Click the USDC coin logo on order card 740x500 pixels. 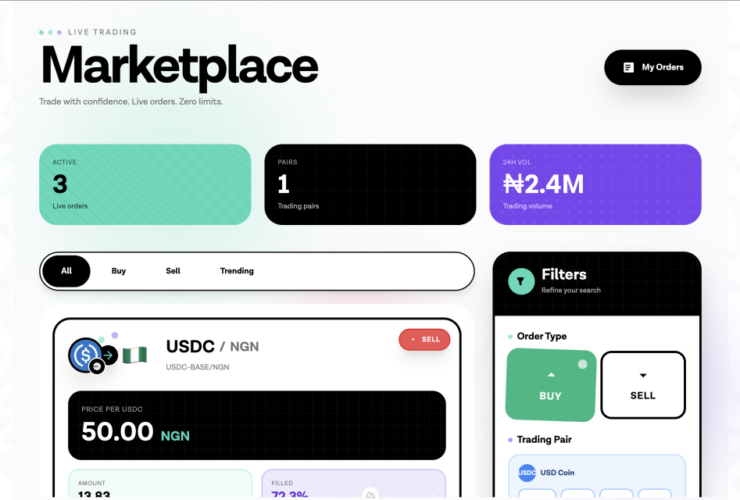pyautogui.click(x=84, y=353)
